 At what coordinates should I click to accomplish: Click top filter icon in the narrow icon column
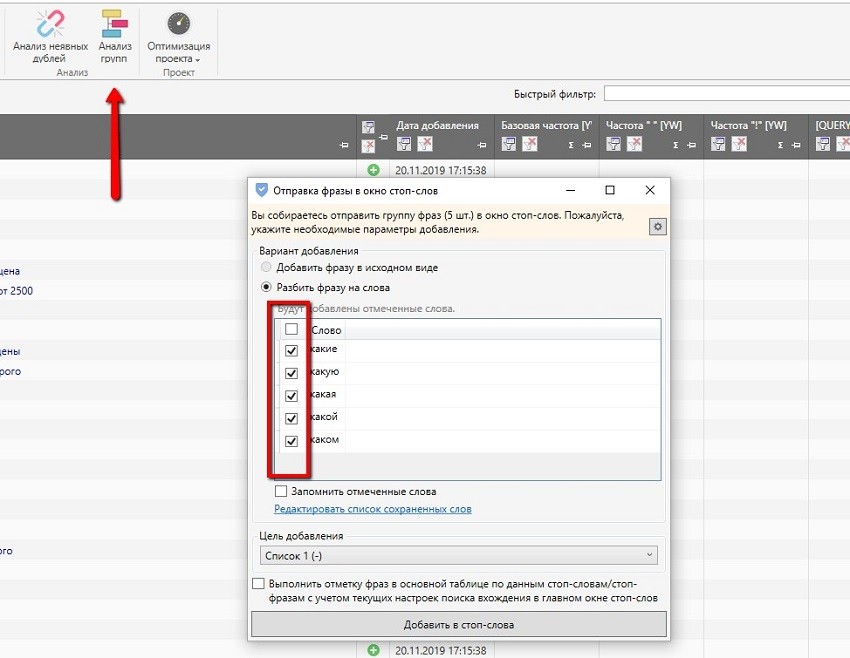368,127
